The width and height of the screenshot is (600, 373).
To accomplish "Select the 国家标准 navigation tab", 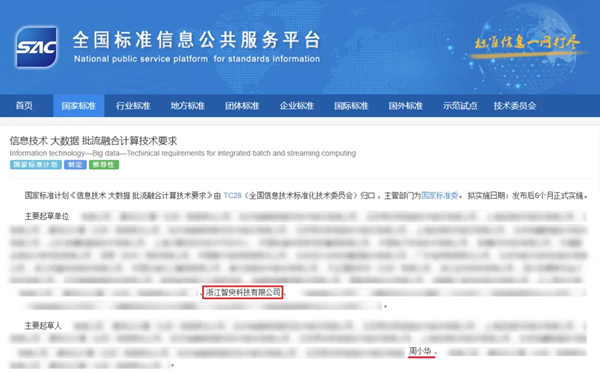I will (x=78, y=106).
